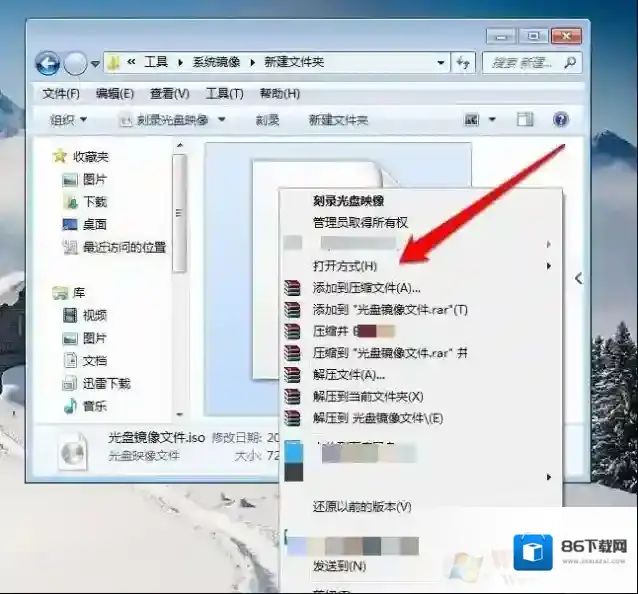
Task: Expand the arrow next to 刻录光盘映像 toolbar
Action: point(221,120)
